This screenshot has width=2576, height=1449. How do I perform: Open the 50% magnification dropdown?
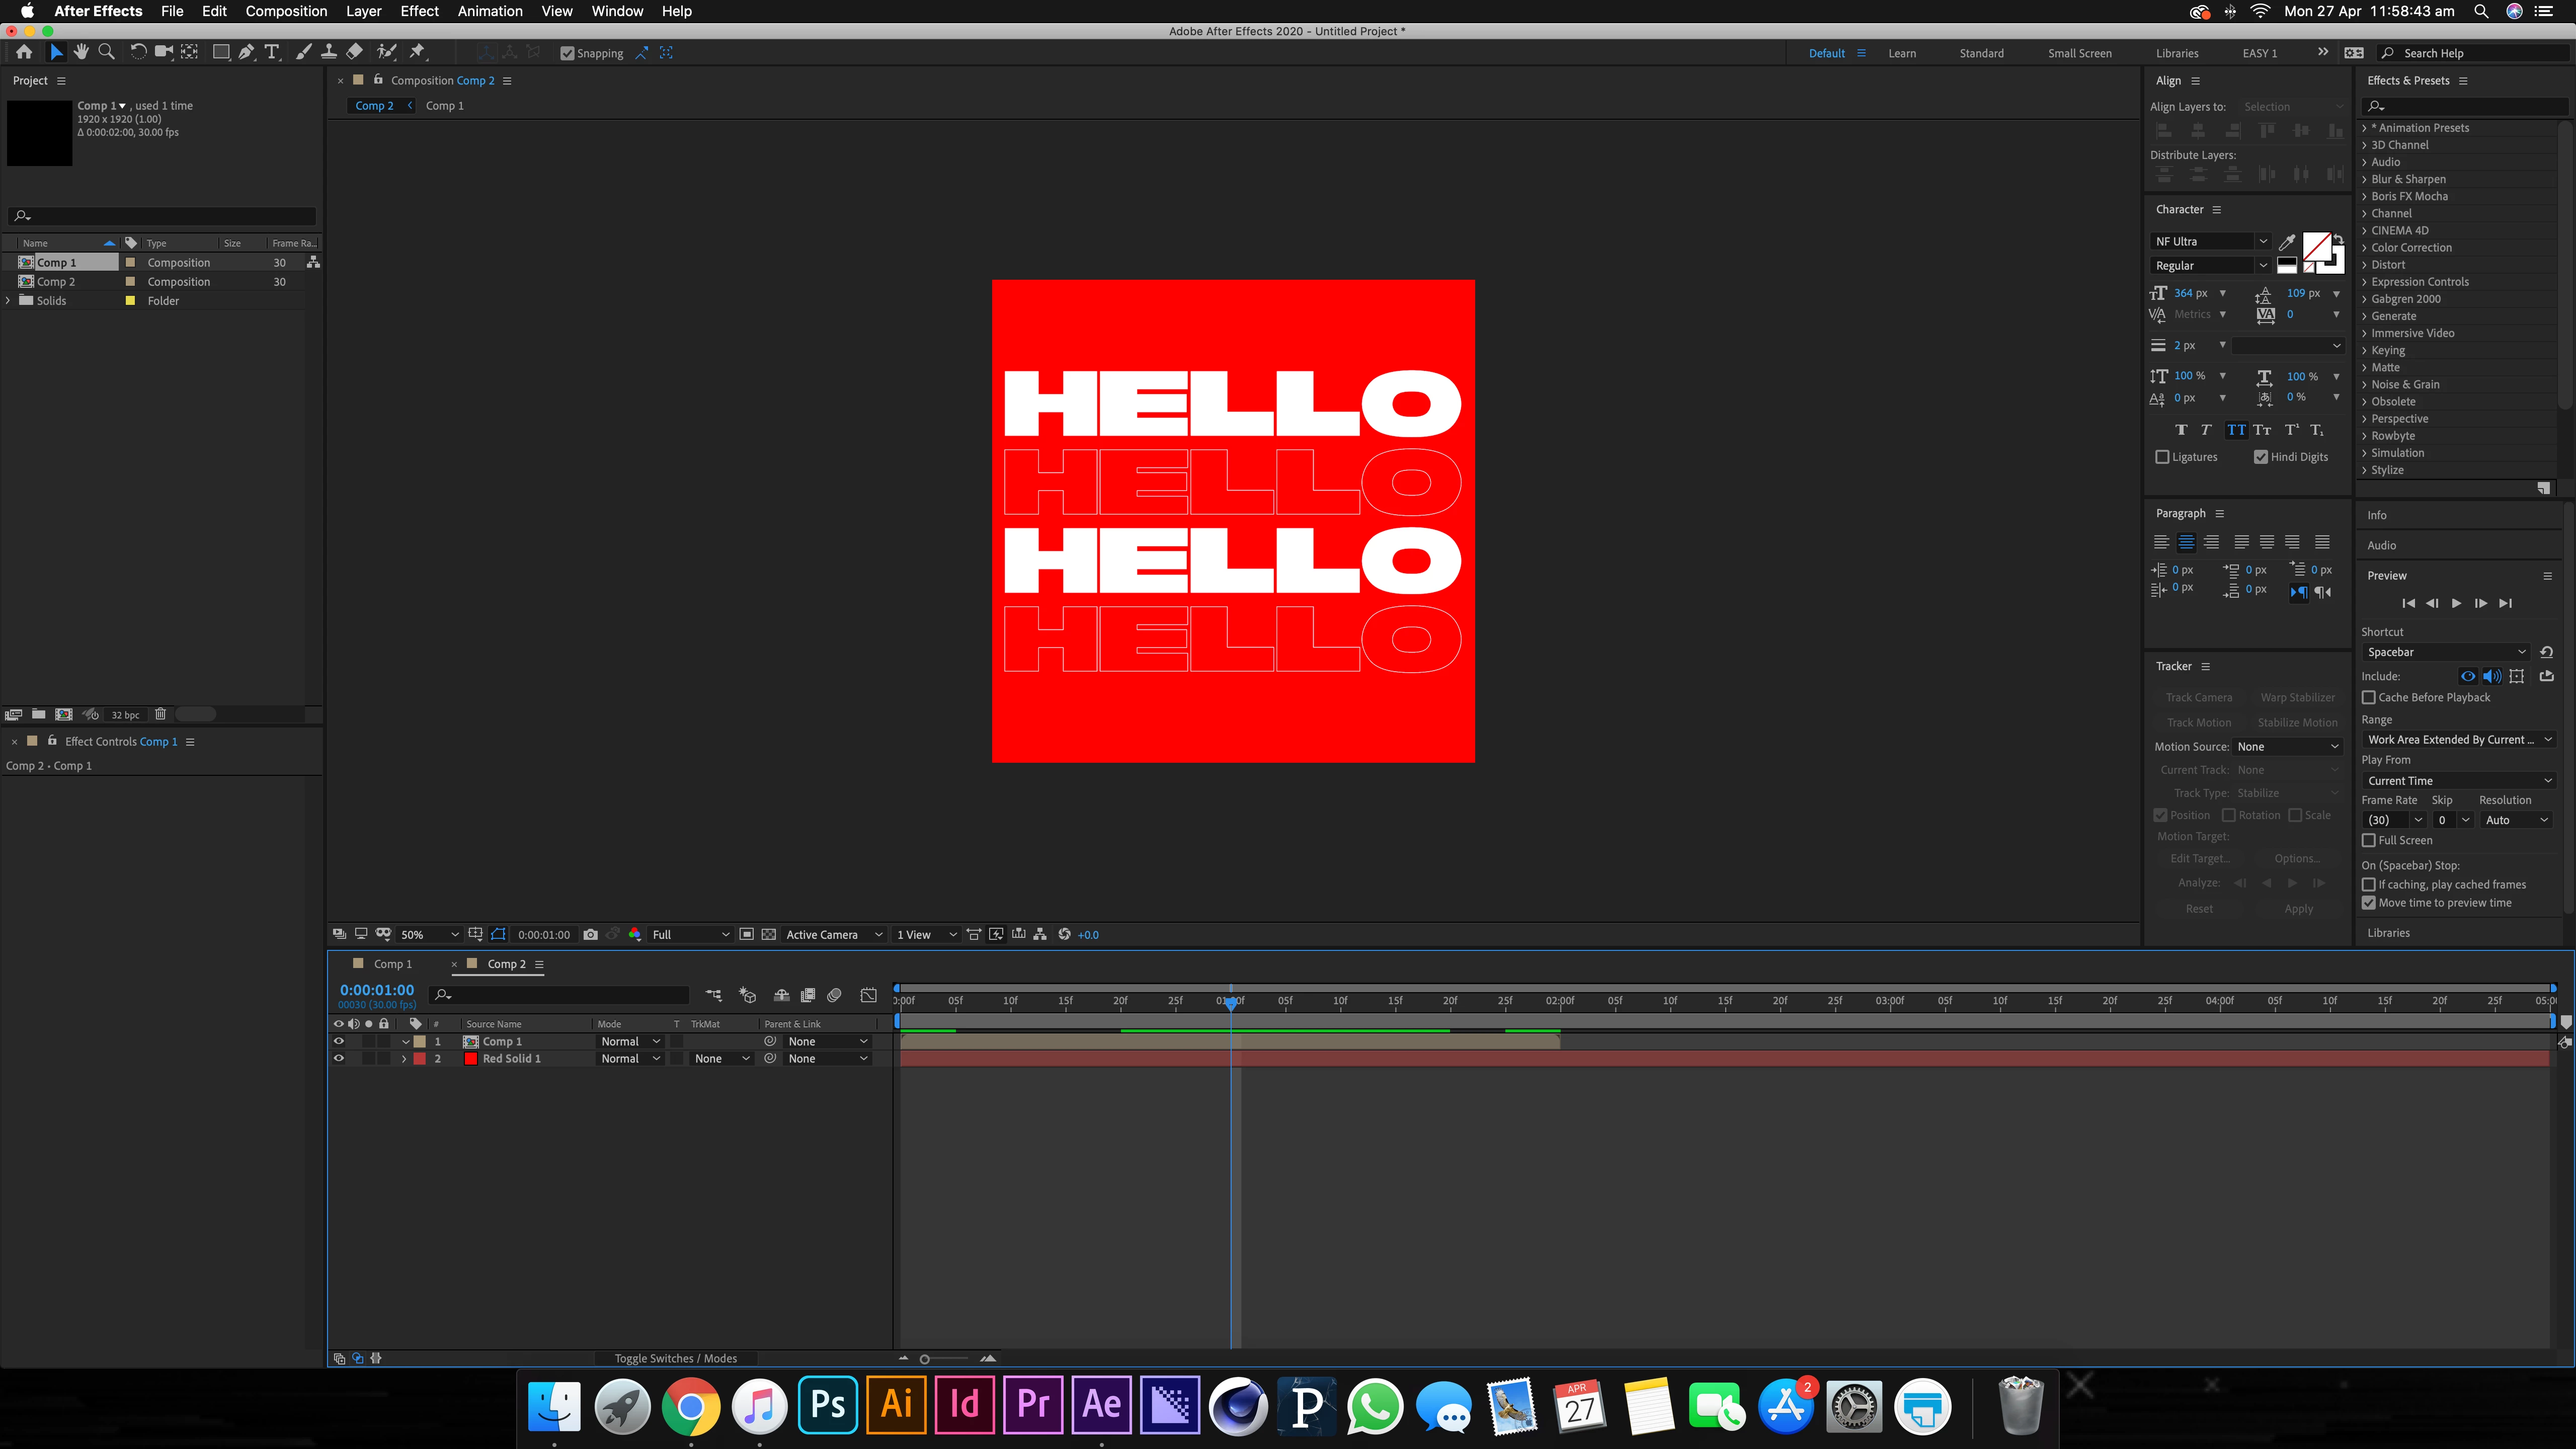430,934
